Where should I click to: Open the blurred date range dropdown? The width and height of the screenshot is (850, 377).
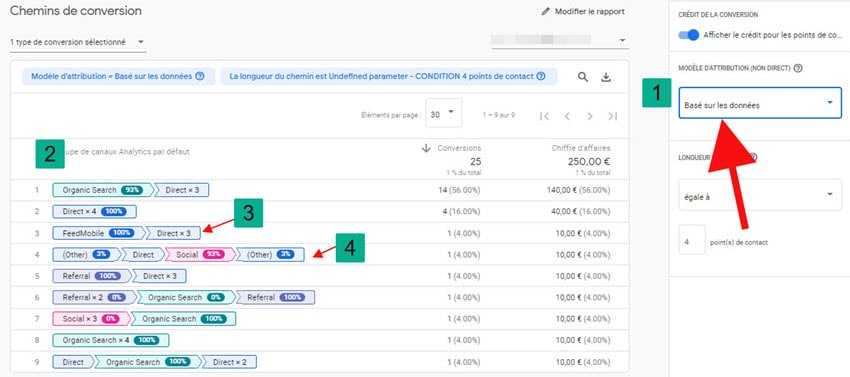point(560,40)
